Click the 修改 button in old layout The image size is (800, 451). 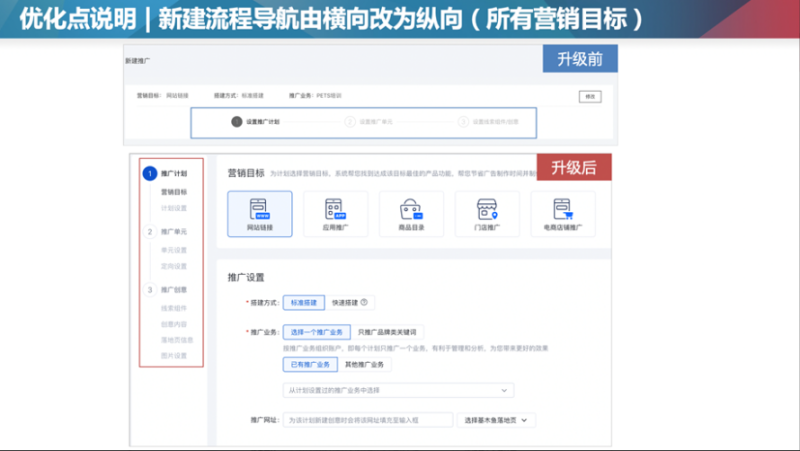coord(590,96)
